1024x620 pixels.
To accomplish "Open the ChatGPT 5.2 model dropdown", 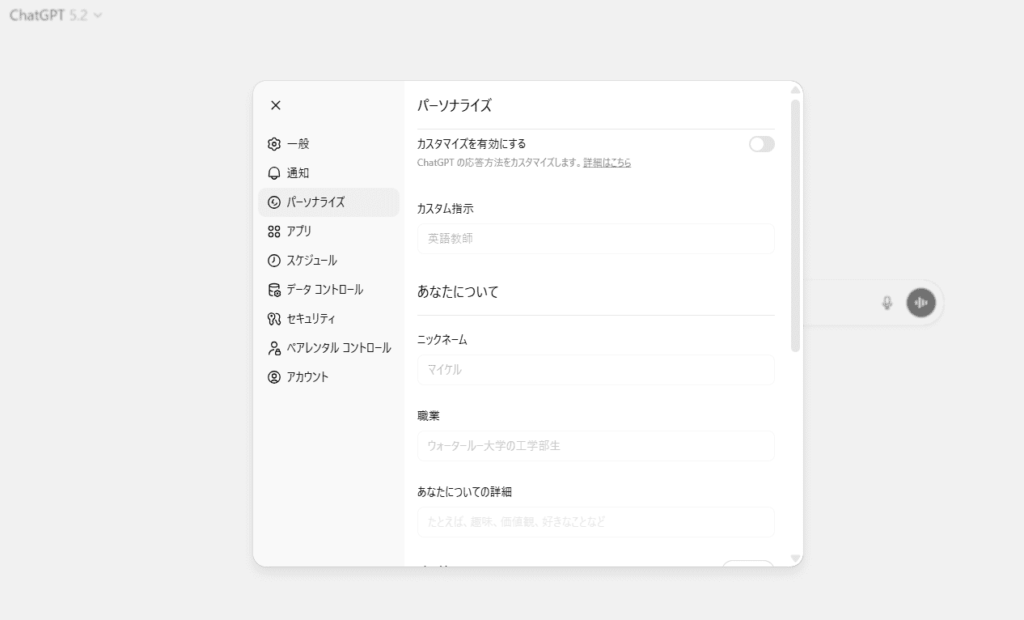I will click(x=56, y=15).
